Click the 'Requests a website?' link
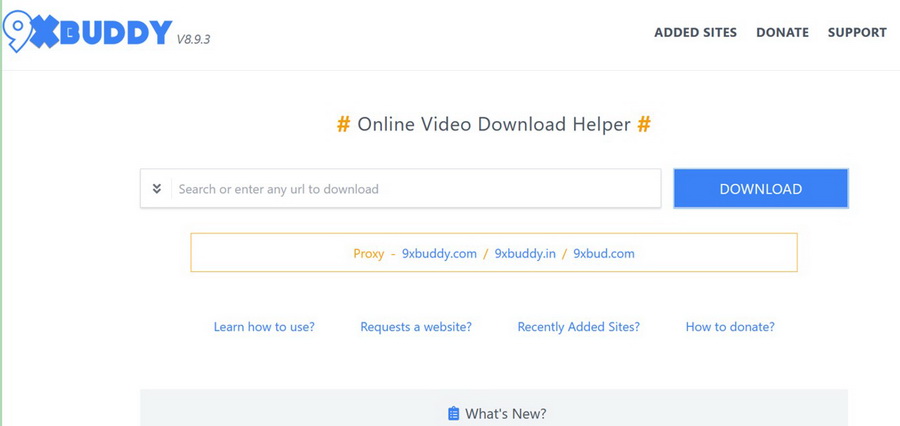This screenshot has height=426, width=900. pos(416,326)
